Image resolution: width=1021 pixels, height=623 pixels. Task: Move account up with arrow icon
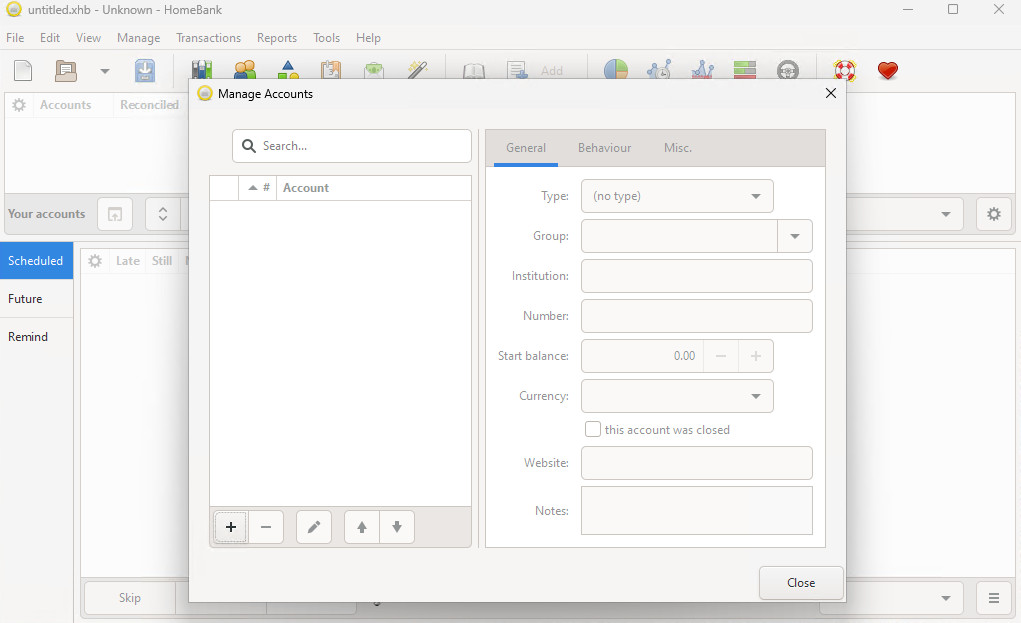[x=362, y=527]
